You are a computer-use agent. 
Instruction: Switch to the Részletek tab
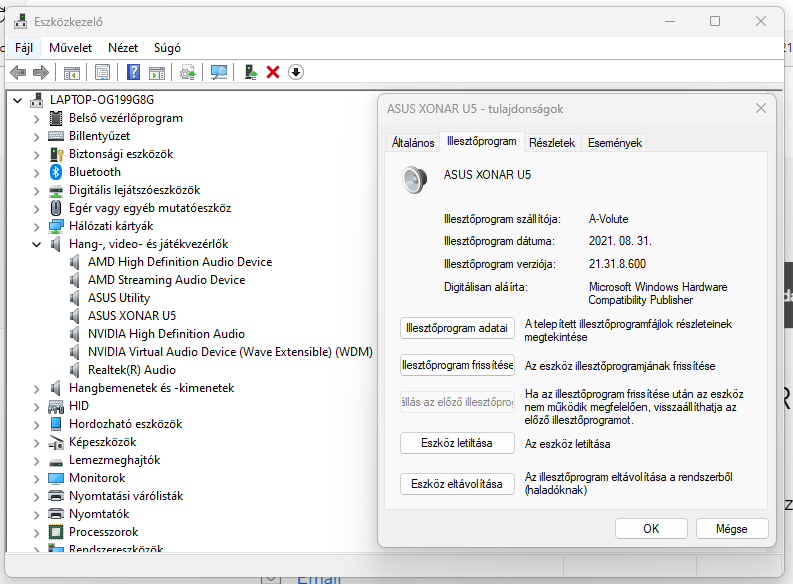point(552,143)
